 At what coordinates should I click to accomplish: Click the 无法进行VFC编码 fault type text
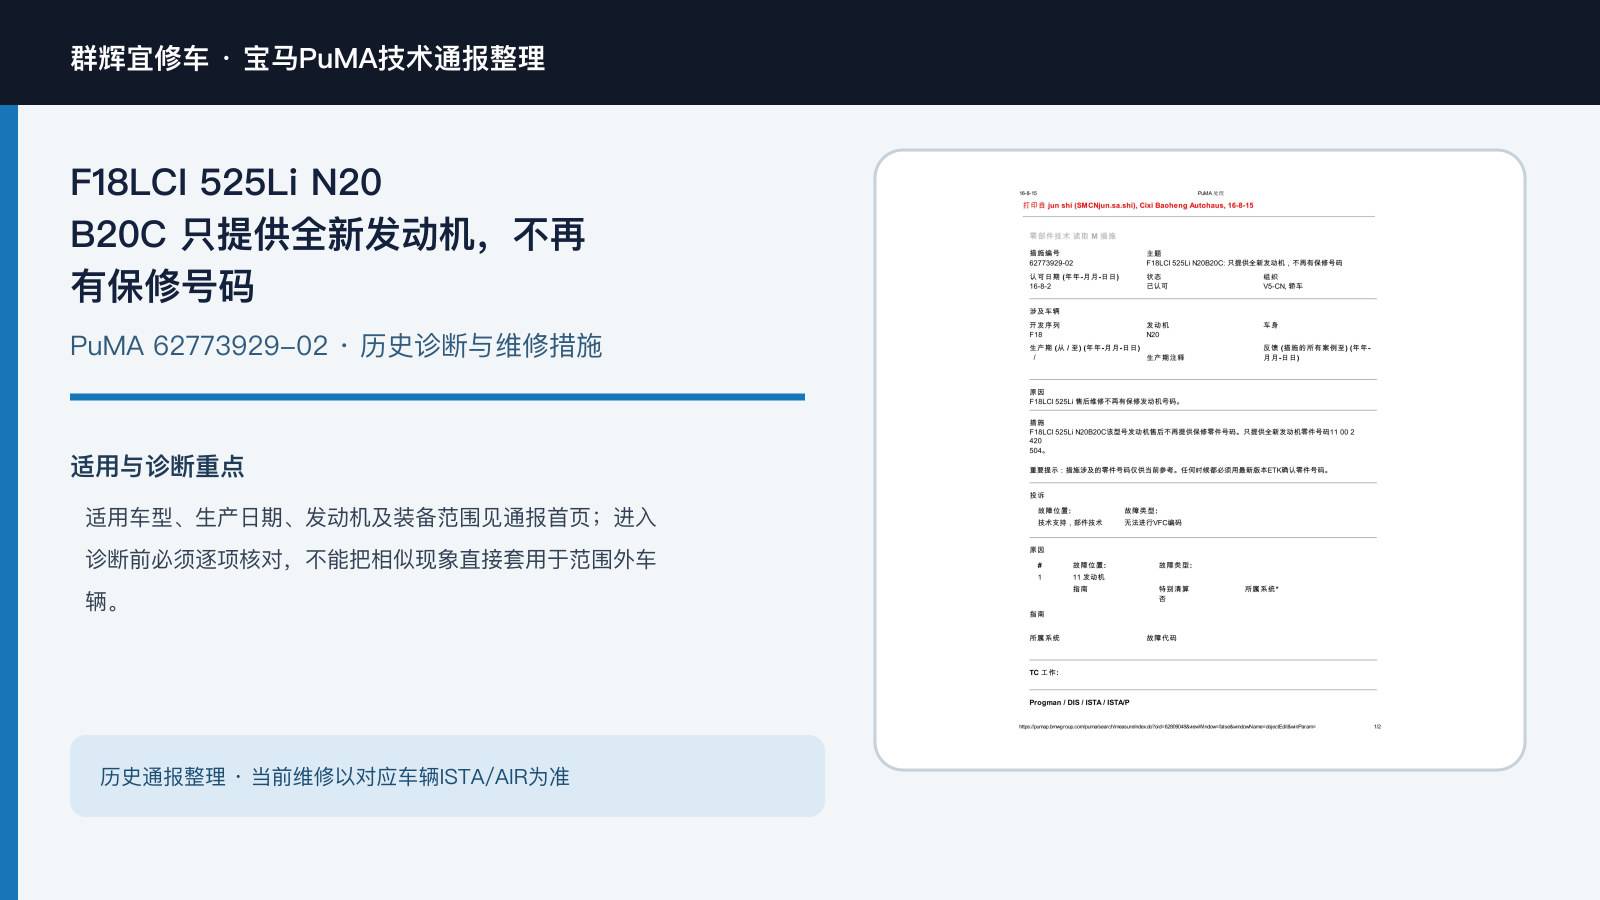1153,523
